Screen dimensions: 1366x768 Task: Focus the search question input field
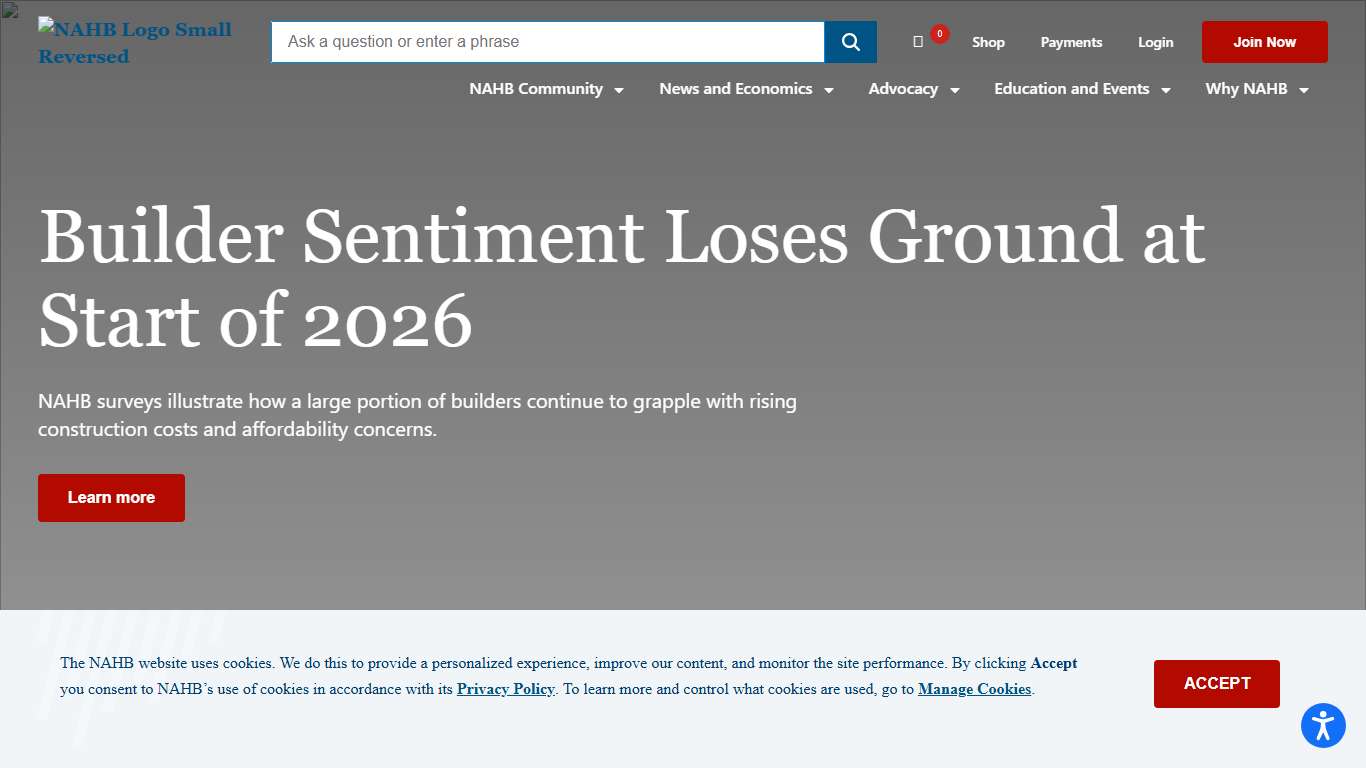coord(547,42)
